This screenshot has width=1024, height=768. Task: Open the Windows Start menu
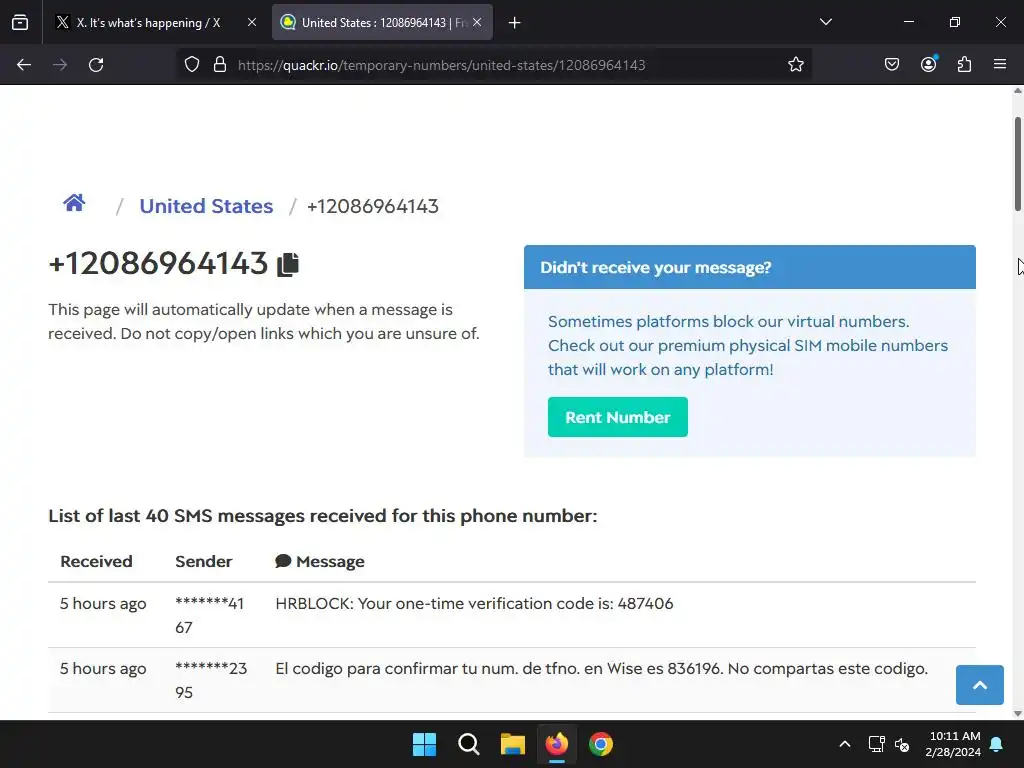tap(424, 744)
